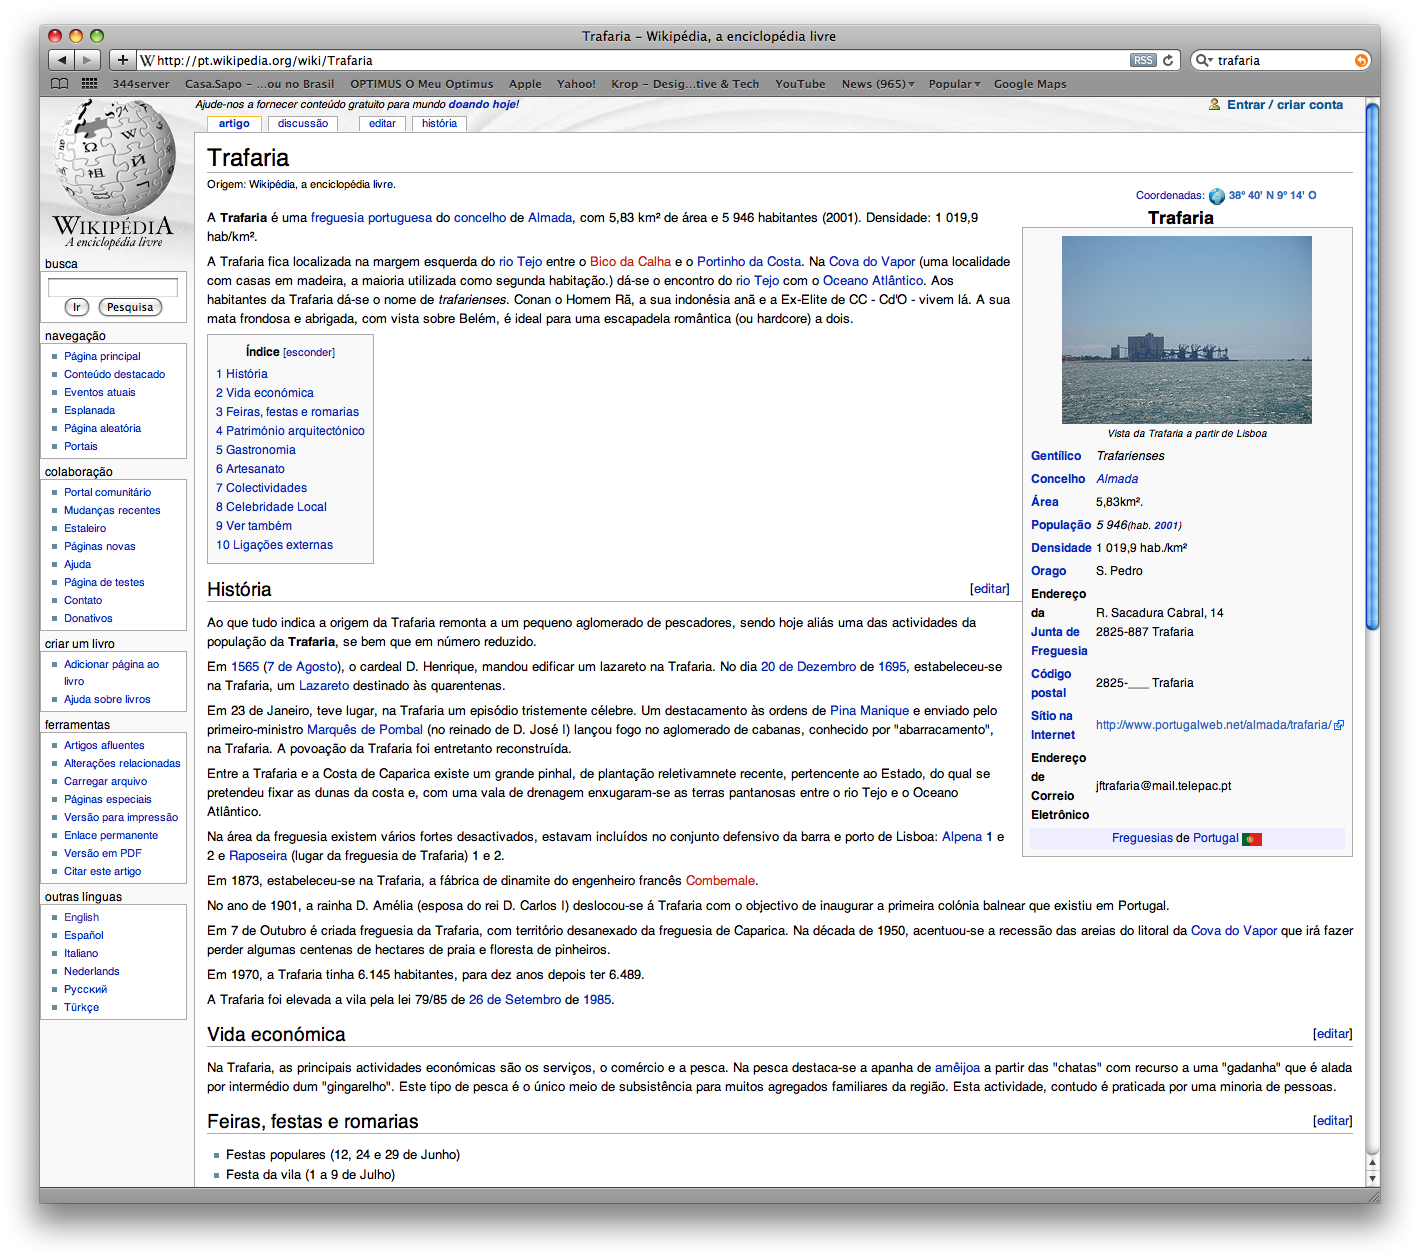Open the Versão em PDF link
Screen dimensions: 1420x1258
tap(103, 853)
